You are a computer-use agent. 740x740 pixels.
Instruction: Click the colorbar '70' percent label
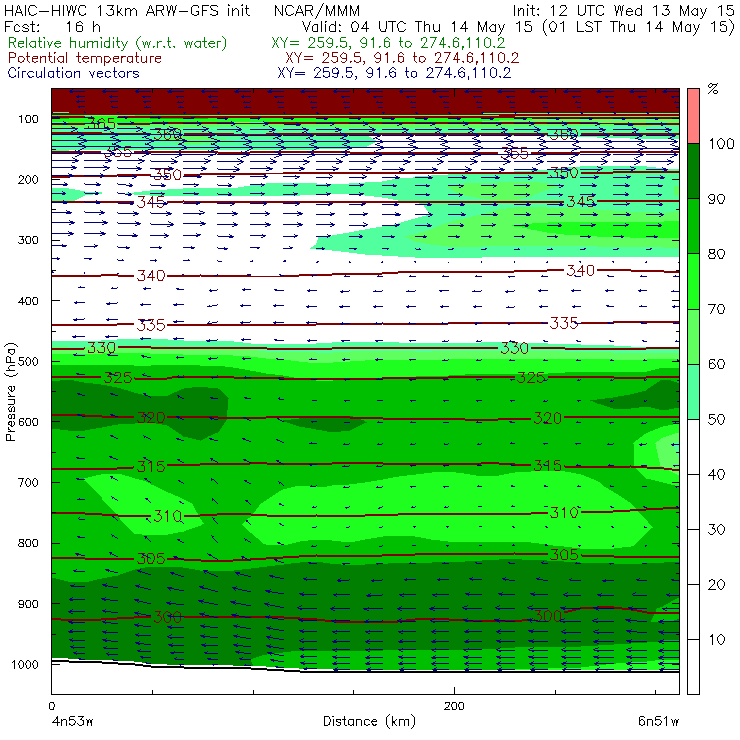pos(716,309)
